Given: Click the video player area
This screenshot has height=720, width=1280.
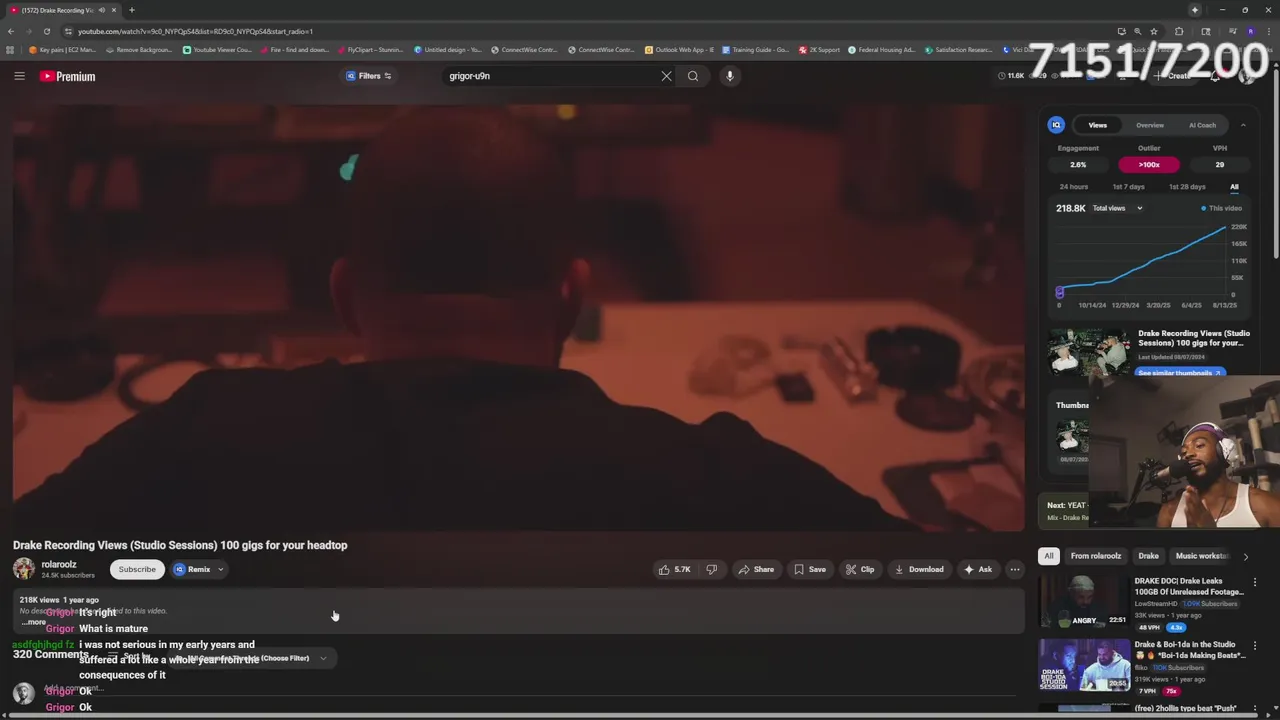Looking at the screenshot, I should pos(518,318).
